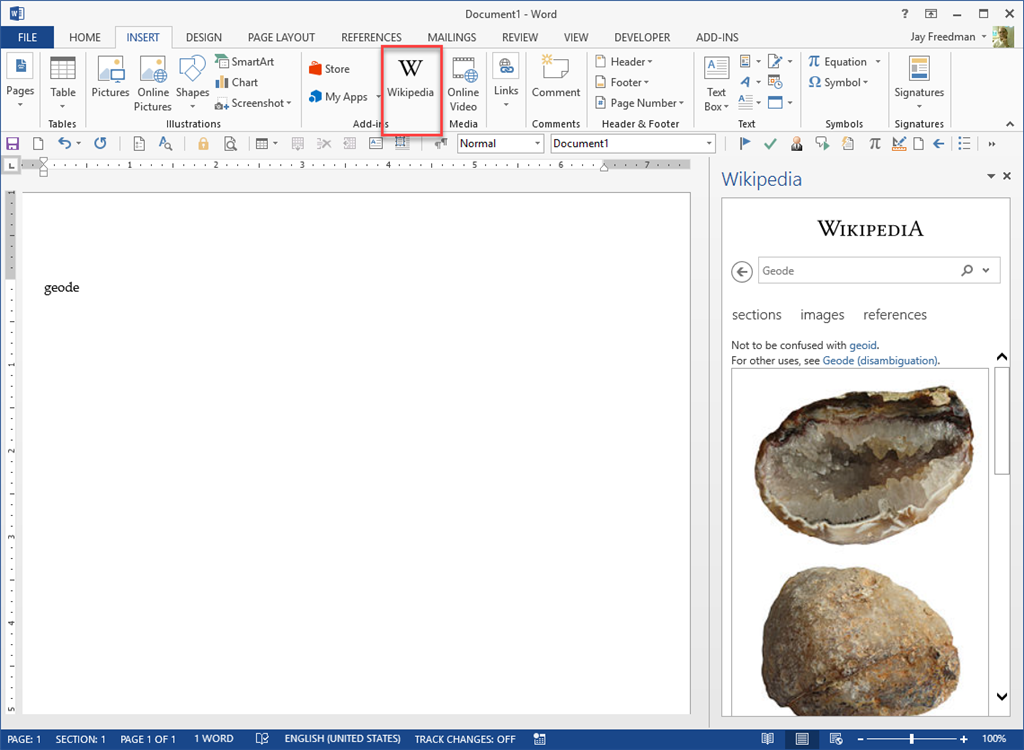1024x750 pixels.
Task: Click the Undo arrow icon
Action: click(64, 143)
